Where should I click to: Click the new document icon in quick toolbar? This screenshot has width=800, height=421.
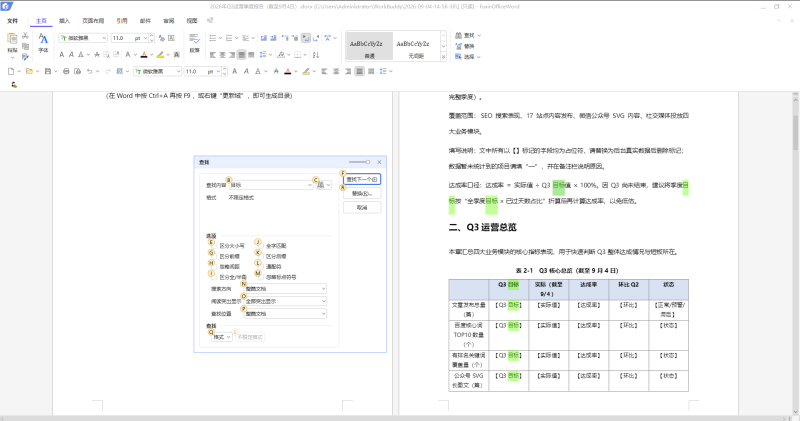point(11,71)
